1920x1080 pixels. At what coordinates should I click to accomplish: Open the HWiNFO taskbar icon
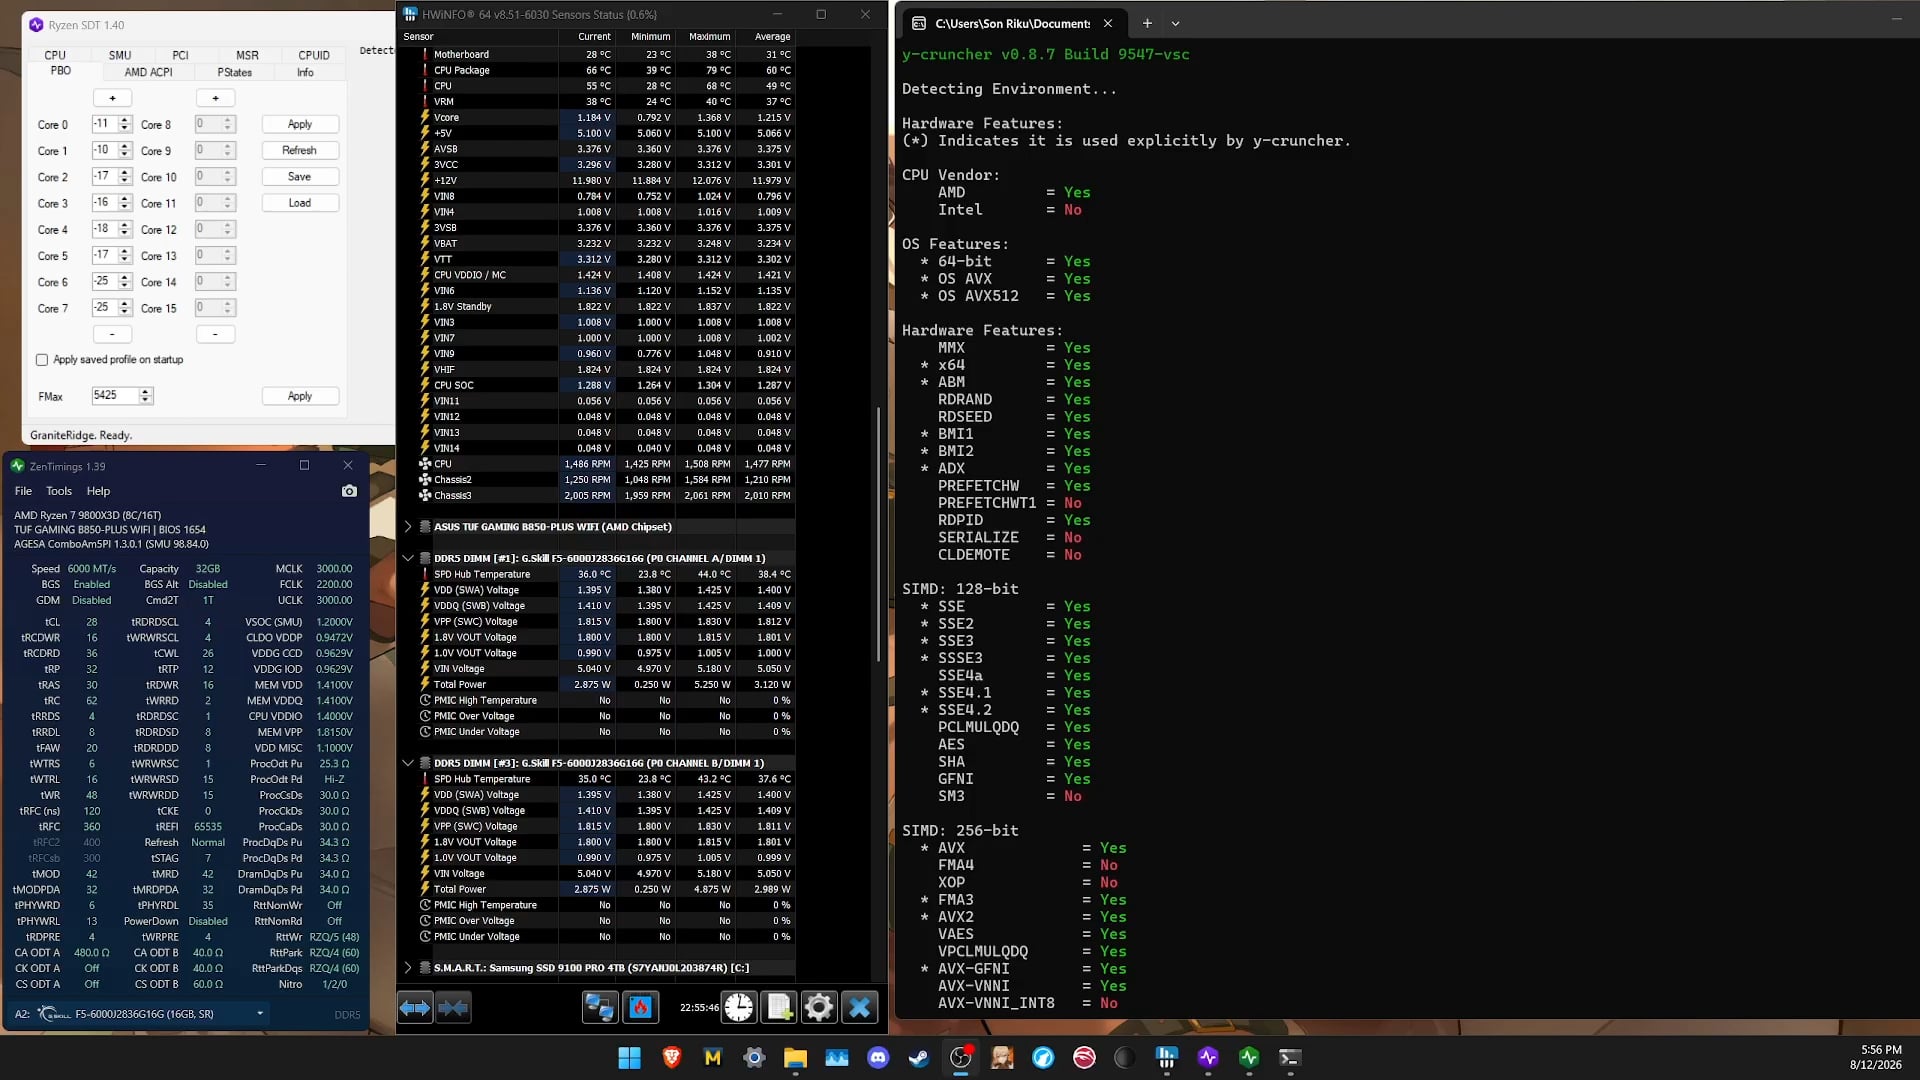point(1166,1058)
